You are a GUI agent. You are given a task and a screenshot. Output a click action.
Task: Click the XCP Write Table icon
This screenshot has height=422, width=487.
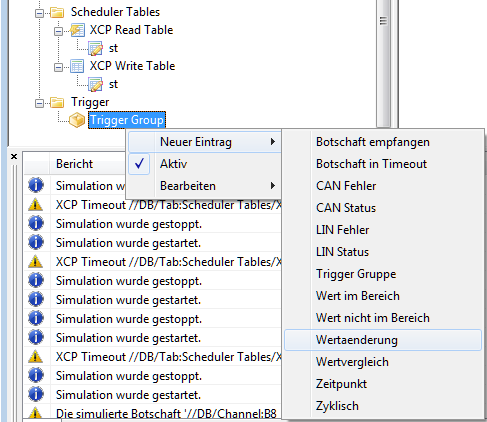[77, 66]
